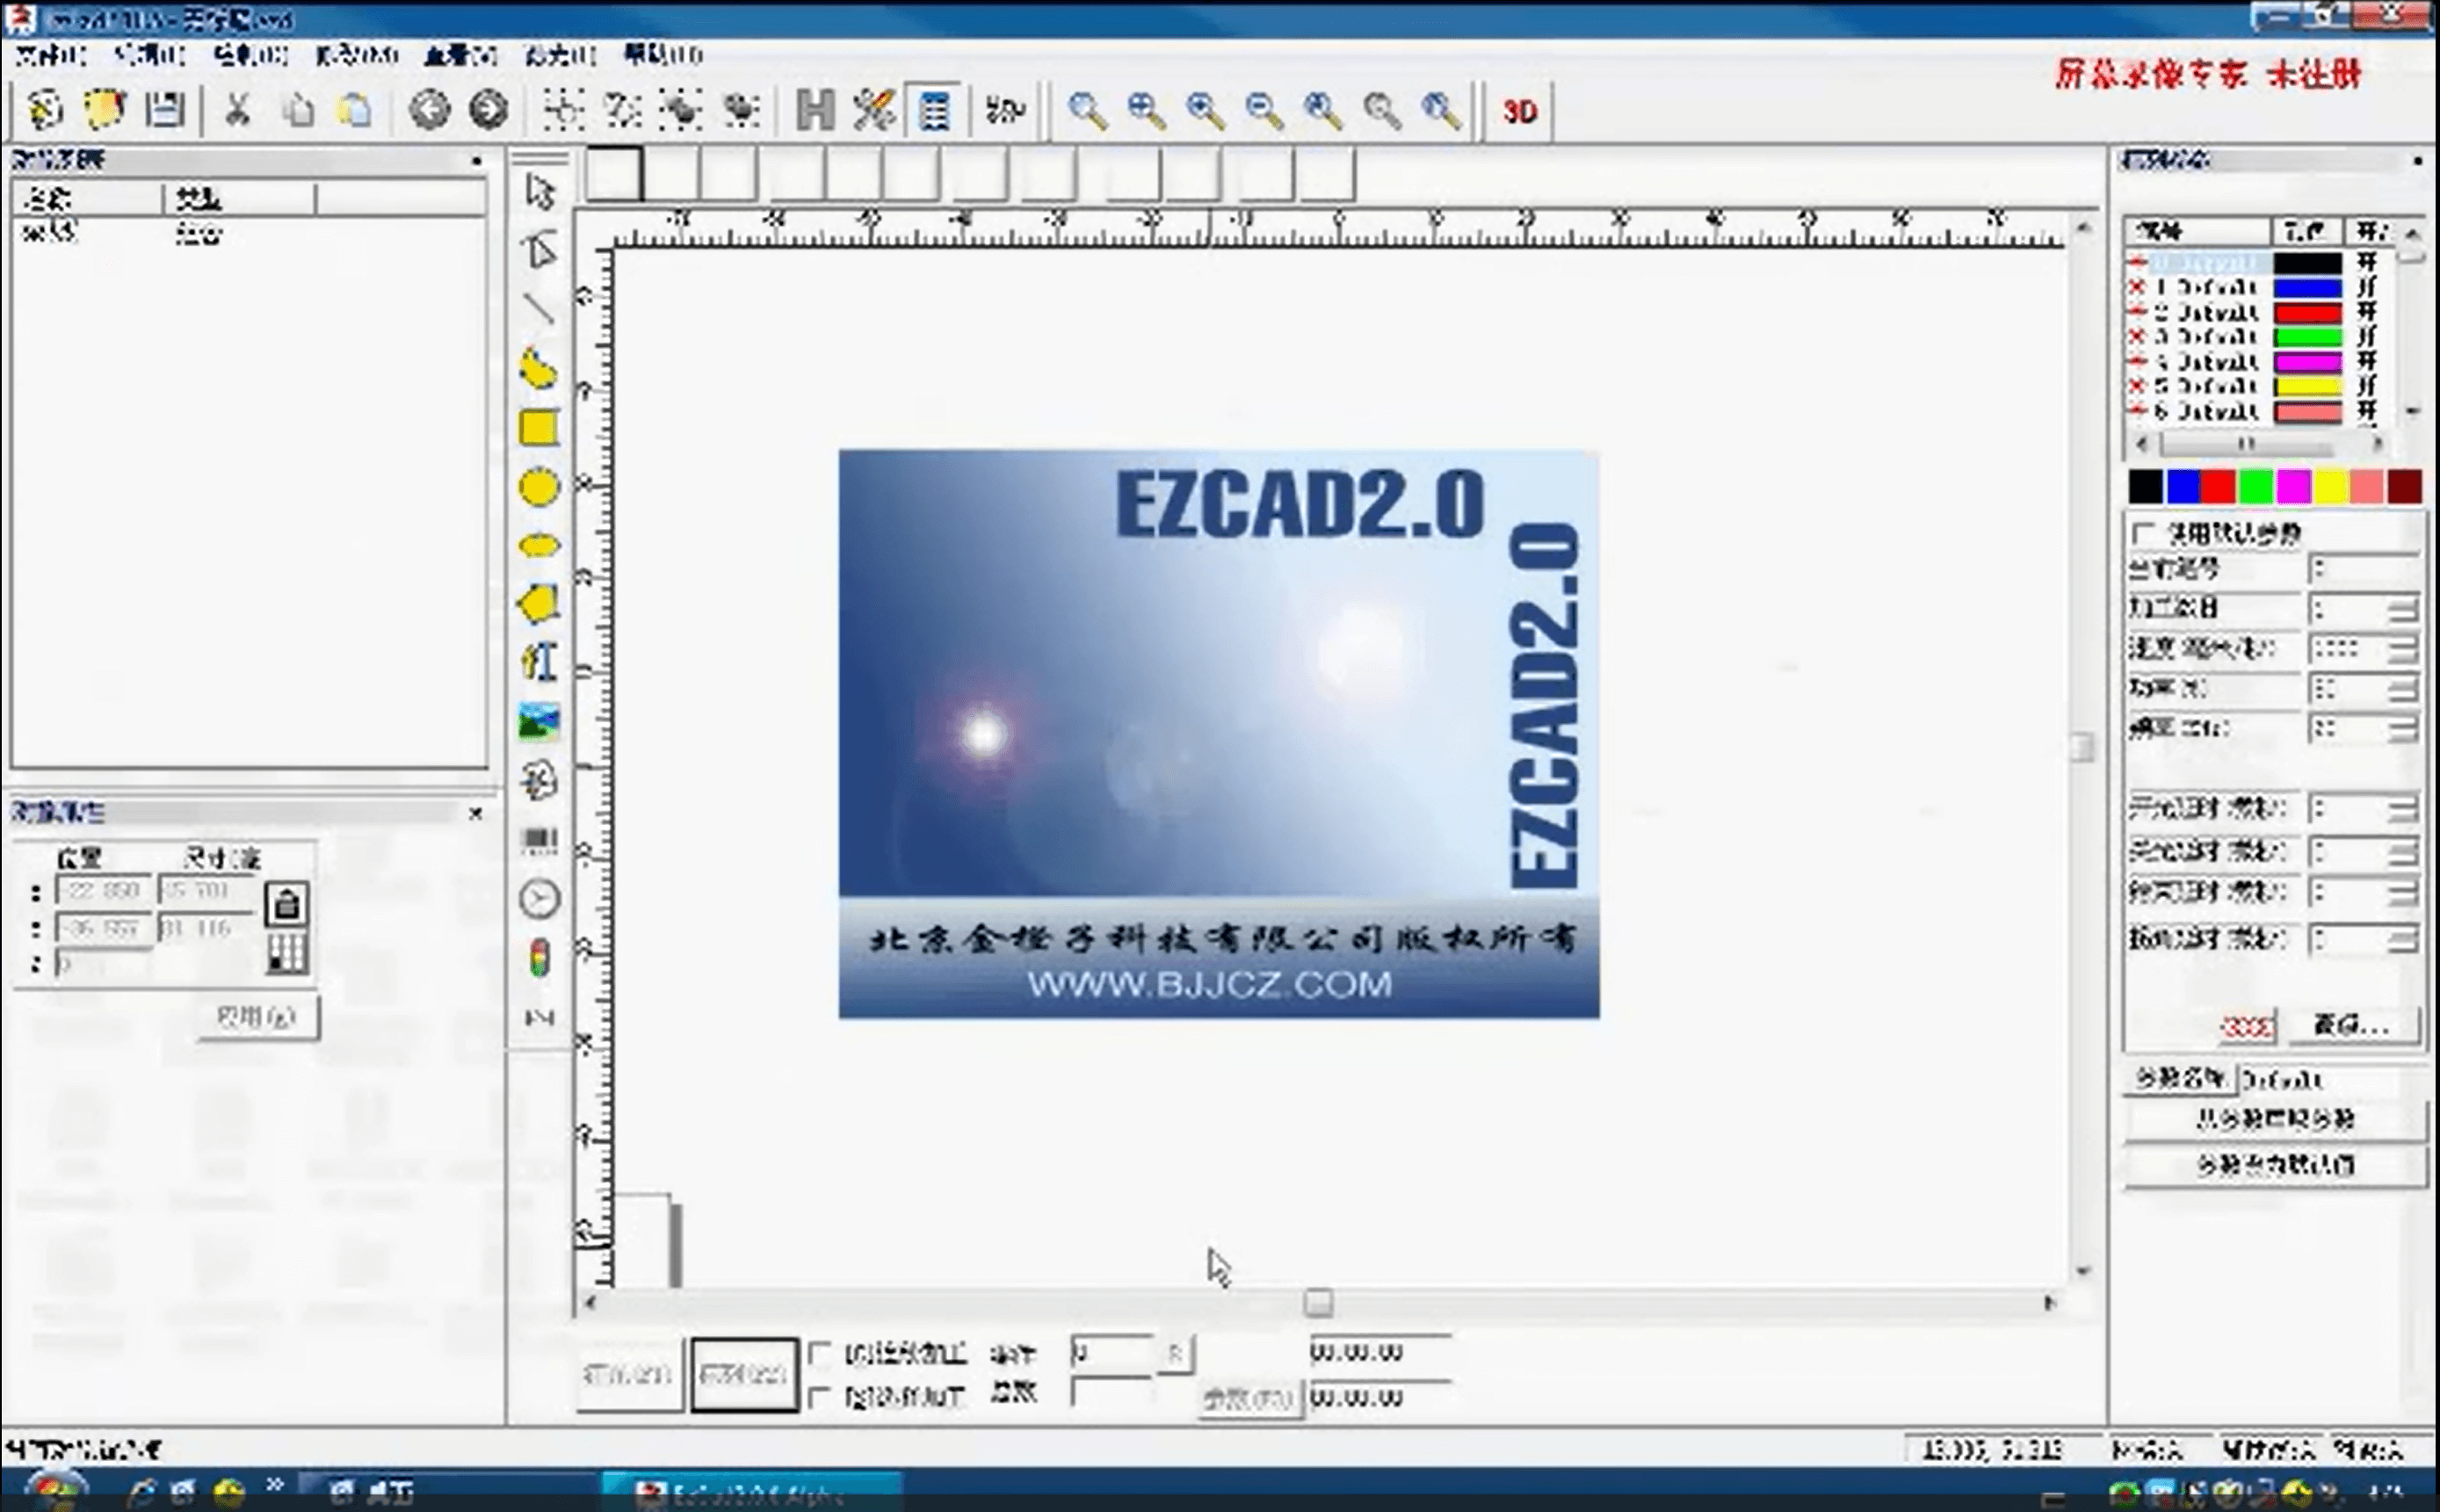Select the Circle tool
The height and width of the screenshot is (1512, 2440).
[540, 487]
